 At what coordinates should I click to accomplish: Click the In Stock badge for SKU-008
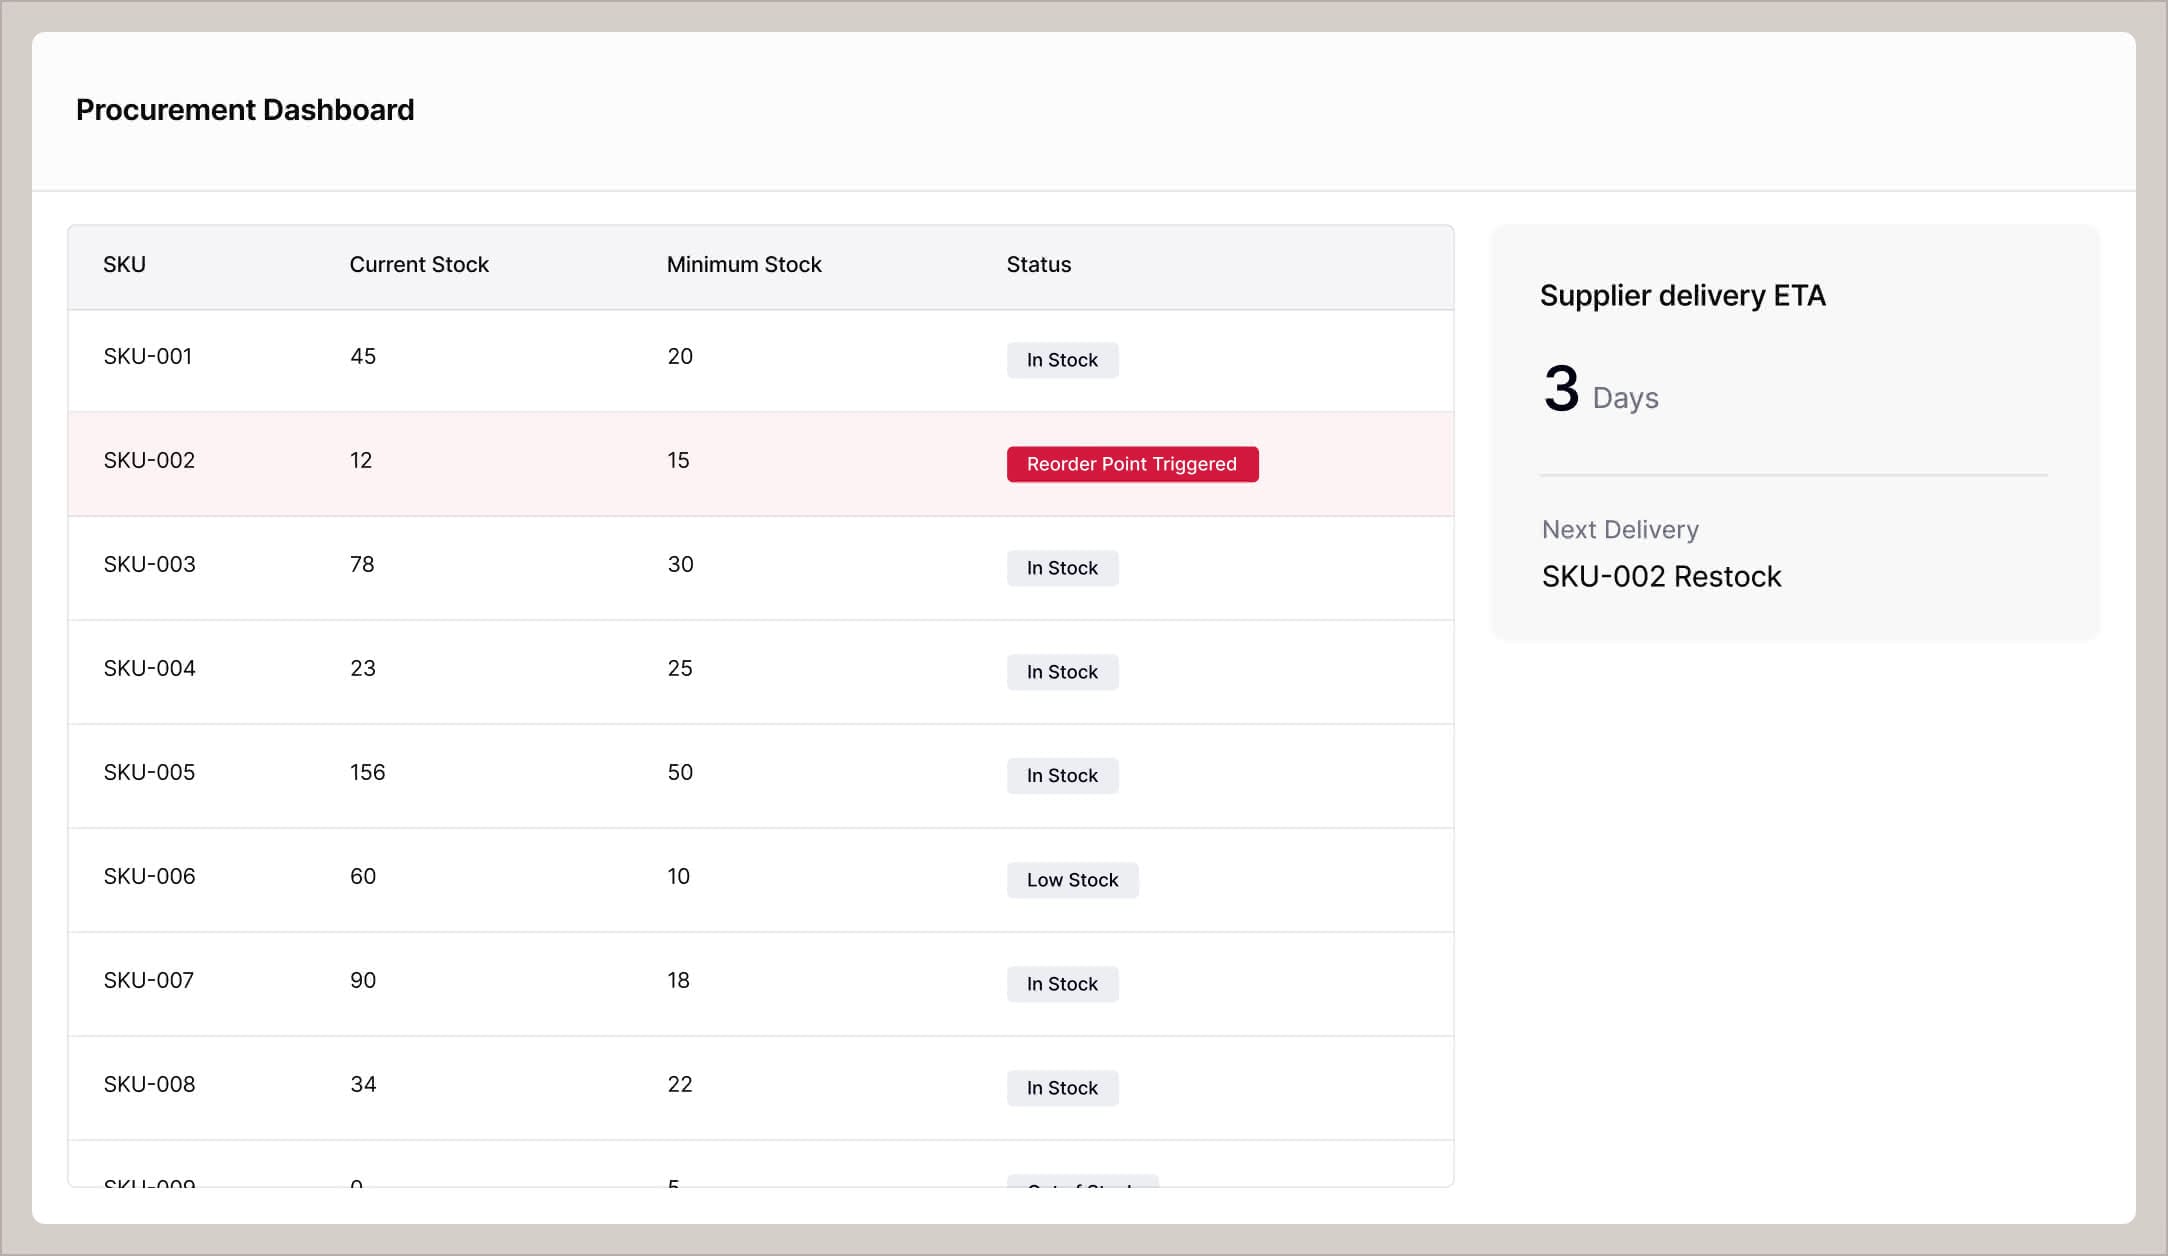pos(1062,1088)
